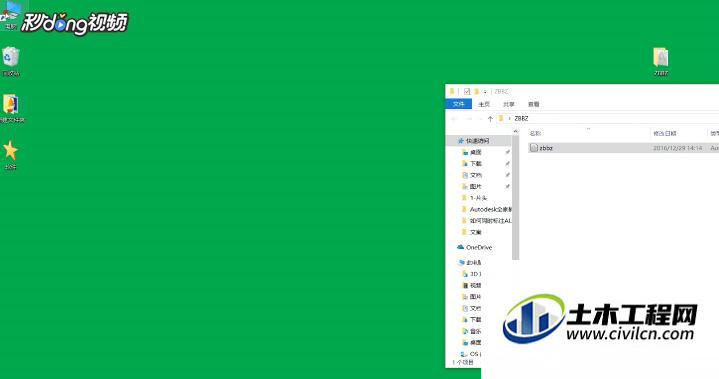The image size is (719, 379).
Task: Switch to the 查看 ribbon tab
Action: [533, 104]
